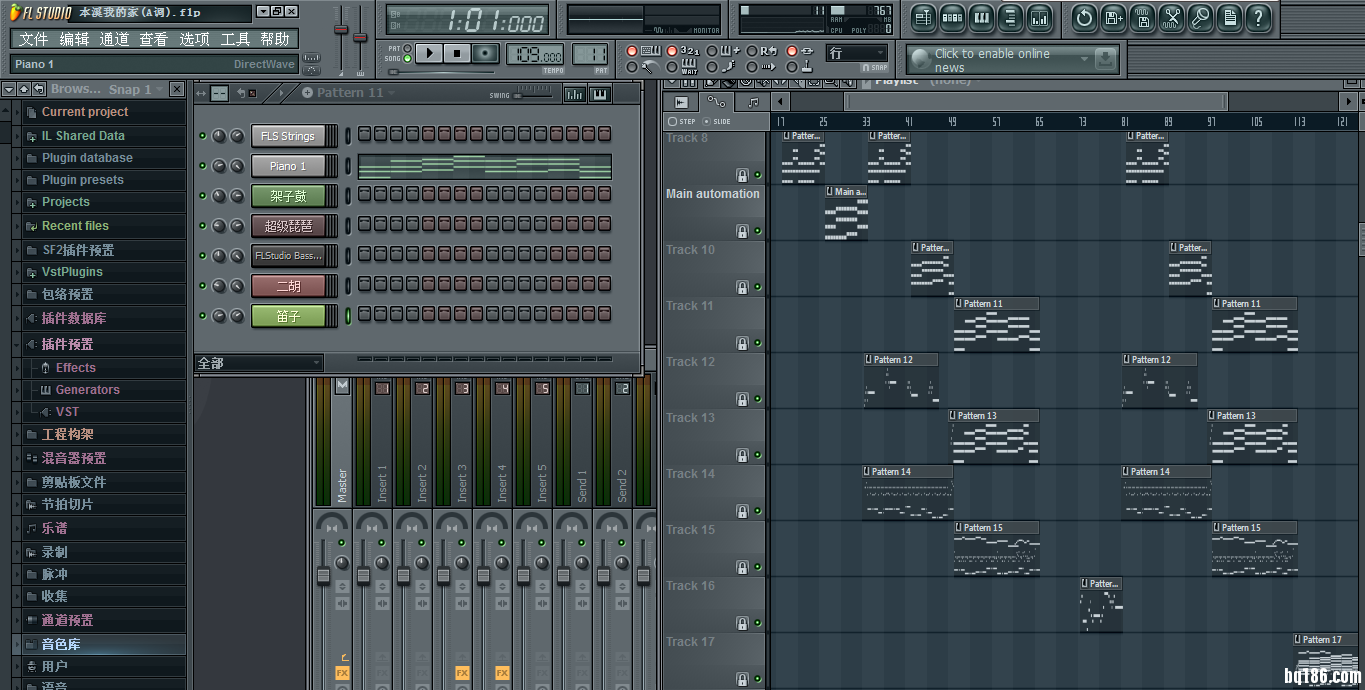The width and height of the screenshot is (1365, 690).
Task: Open the audio editor scissors-wrench icon
Action: click(x=1171, y=18)
